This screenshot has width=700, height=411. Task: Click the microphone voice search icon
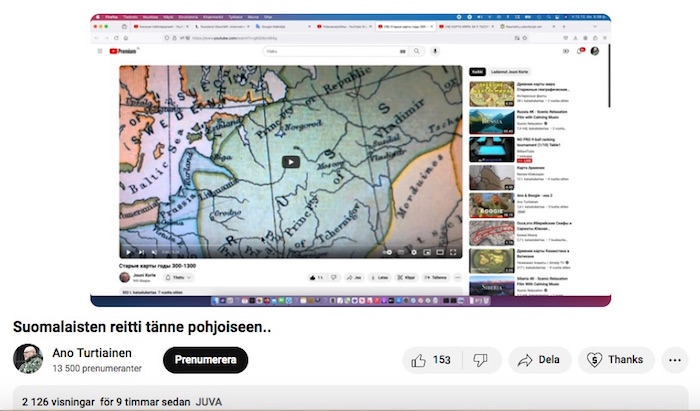point(435,51)
